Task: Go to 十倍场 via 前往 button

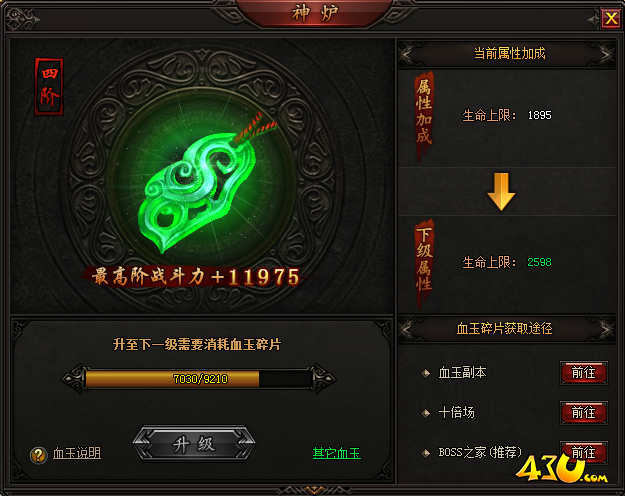Action: (584, 413)
